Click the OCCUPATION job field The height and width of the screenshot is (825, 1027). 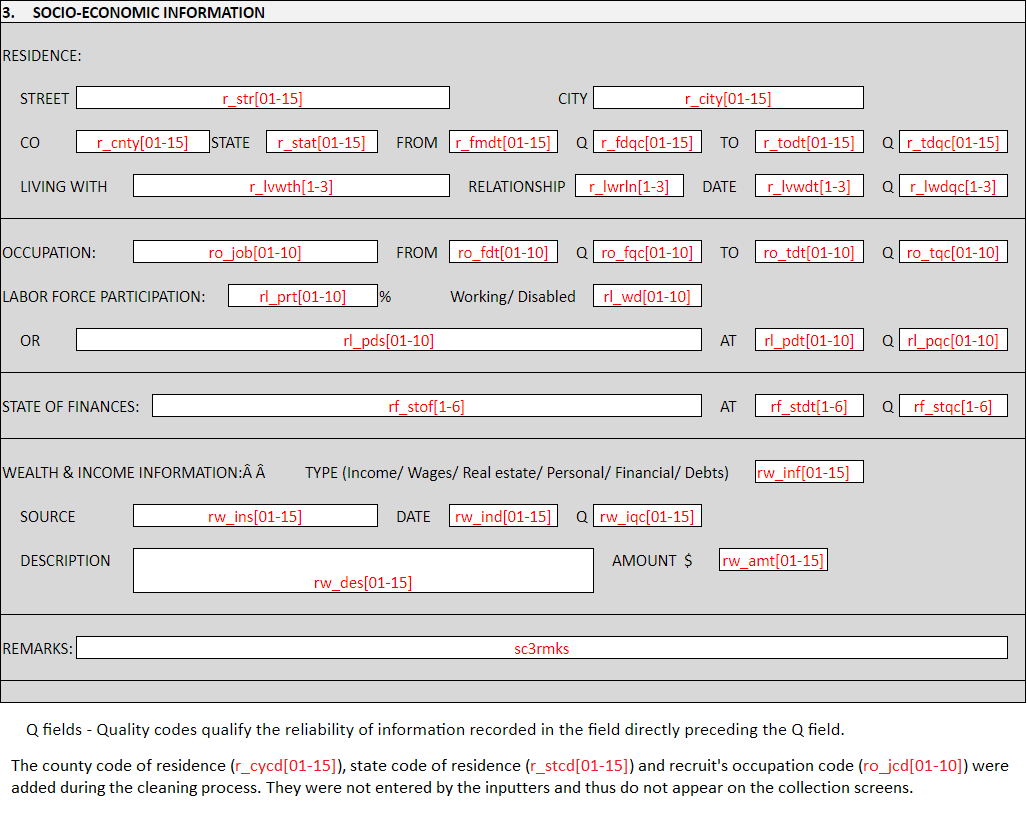255,252
